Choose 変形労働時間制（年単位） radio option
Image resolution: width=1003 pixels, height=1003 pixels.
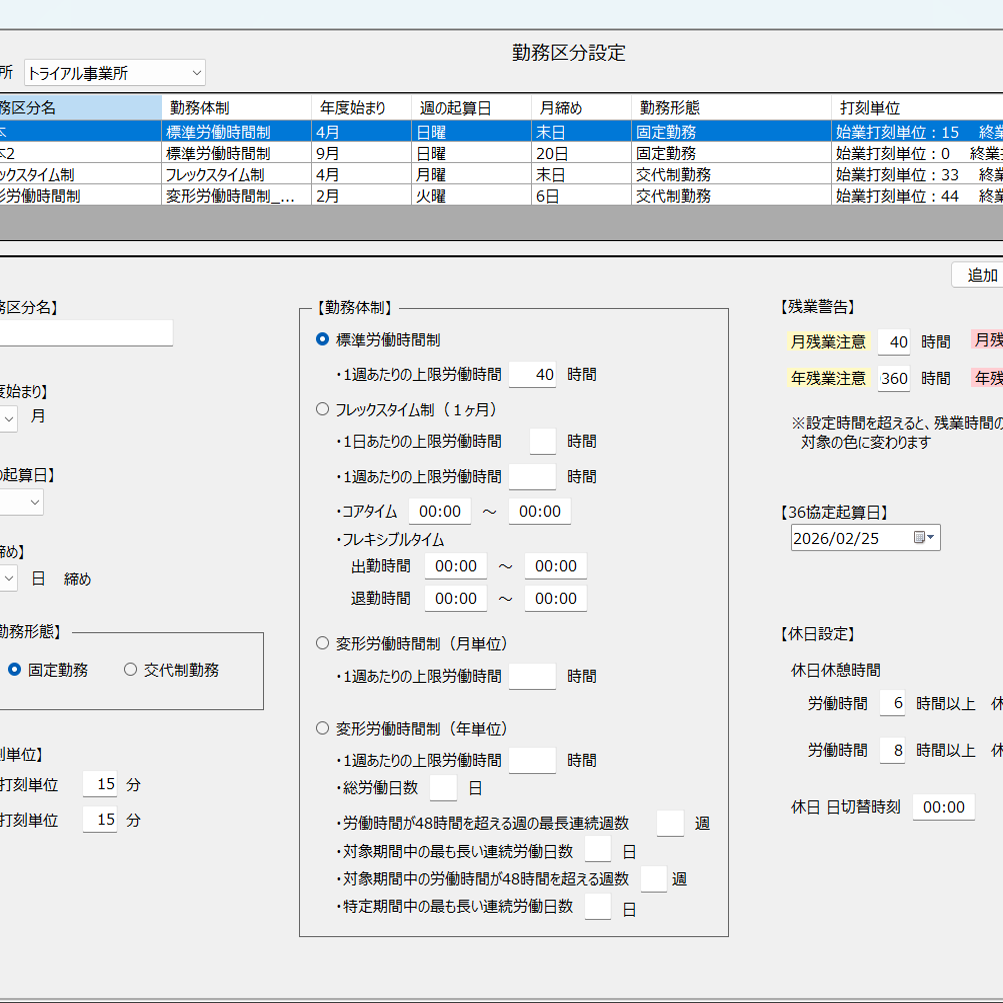[322, 728]
